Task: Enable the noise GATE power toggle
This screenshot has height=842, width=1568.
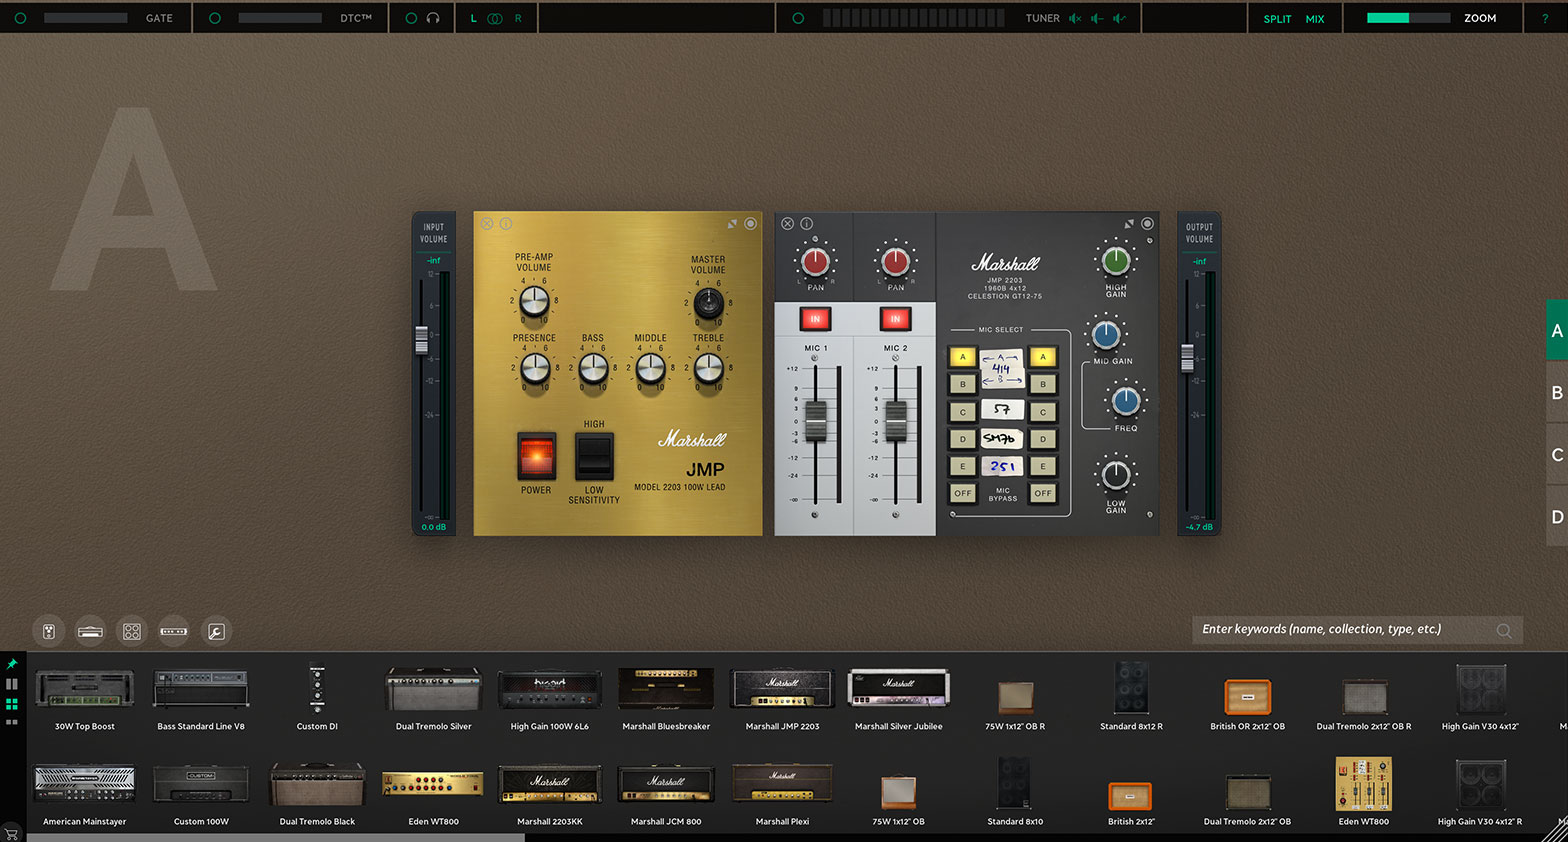Action: pos(21,18)
